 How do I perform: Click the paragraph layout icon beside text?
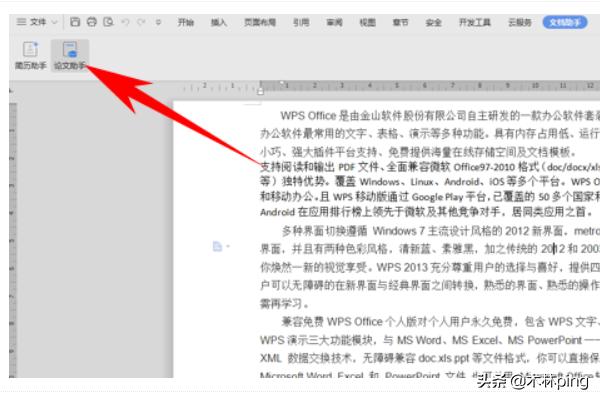[217, 246]
